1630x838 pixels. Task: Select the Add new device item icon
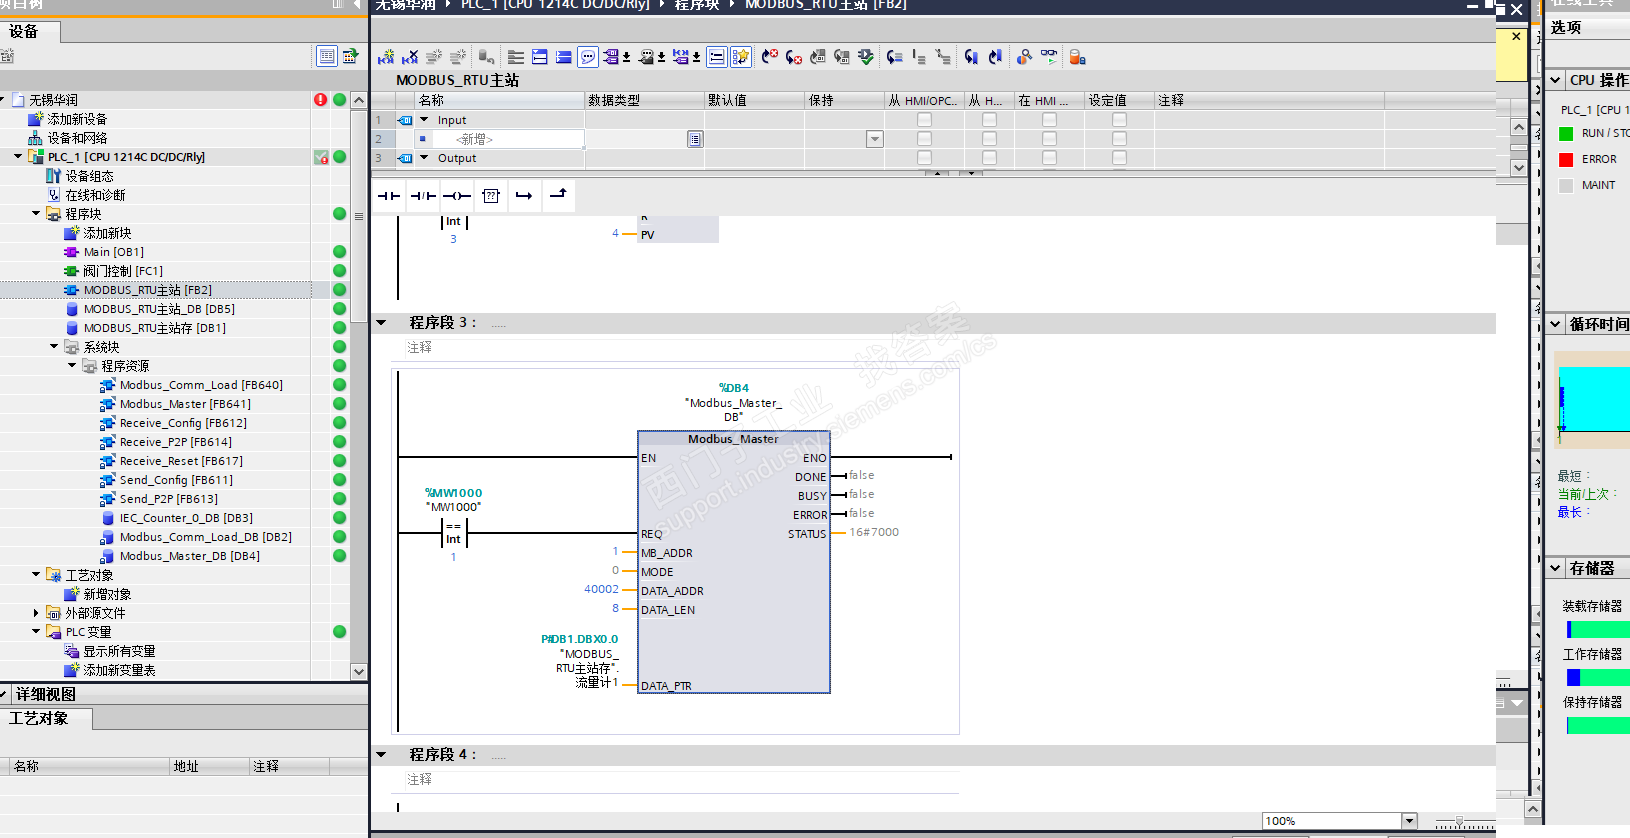36,119
